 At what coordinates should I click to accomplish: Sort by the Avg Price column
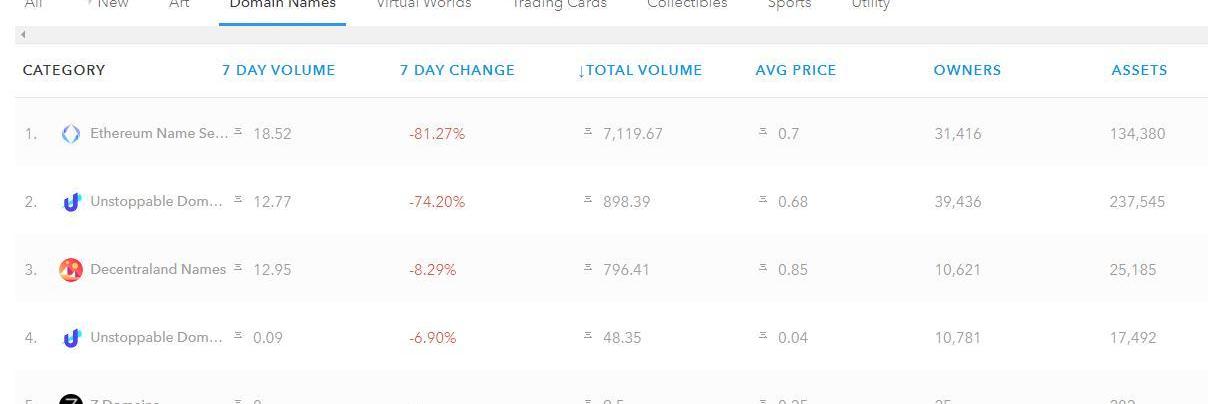[x=795, y=70]
